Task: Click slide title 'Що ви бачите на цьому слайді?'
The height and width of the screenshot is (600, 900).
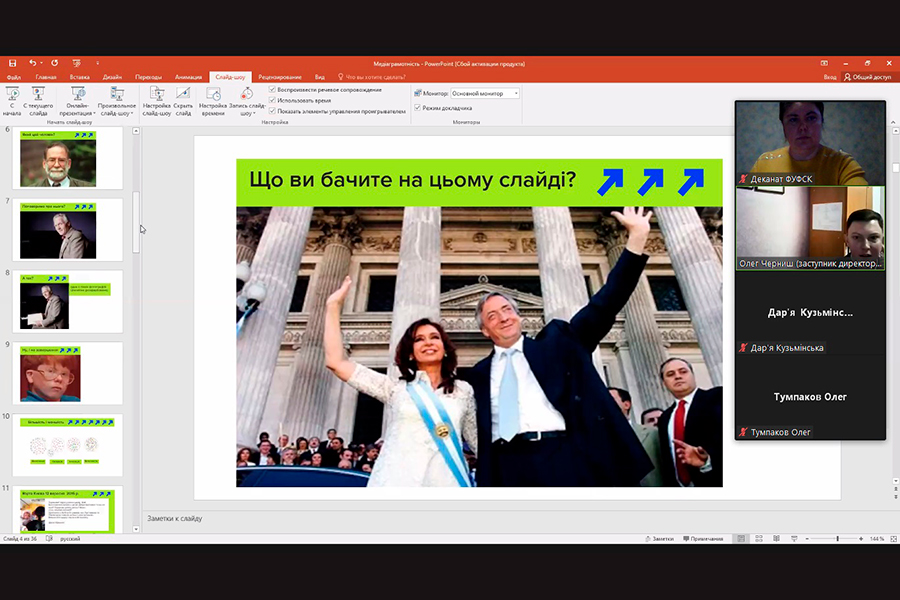Action: [x=412, y=180]
